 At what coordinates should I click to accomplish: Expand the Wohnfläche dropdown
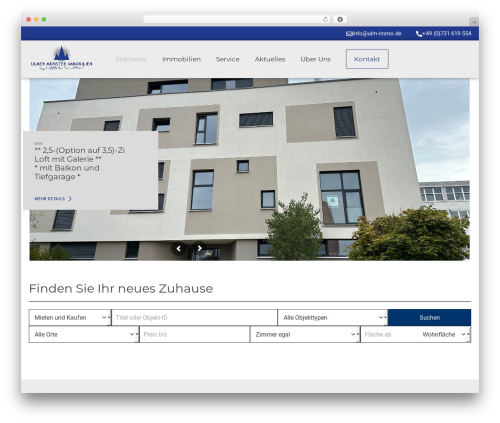tap(445, 334)
